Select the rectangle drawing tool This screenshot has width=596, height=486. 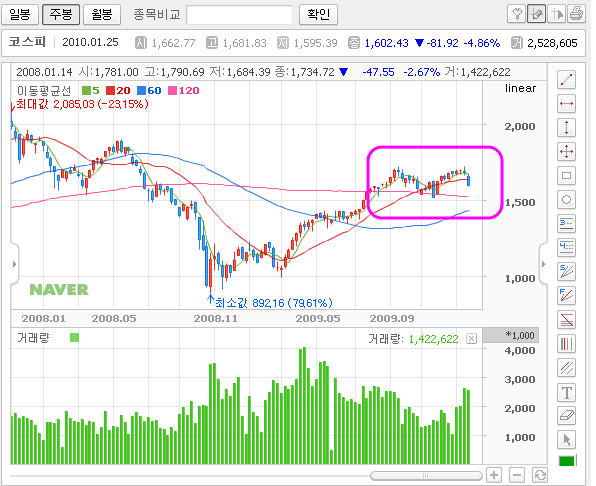click(566, 176)
